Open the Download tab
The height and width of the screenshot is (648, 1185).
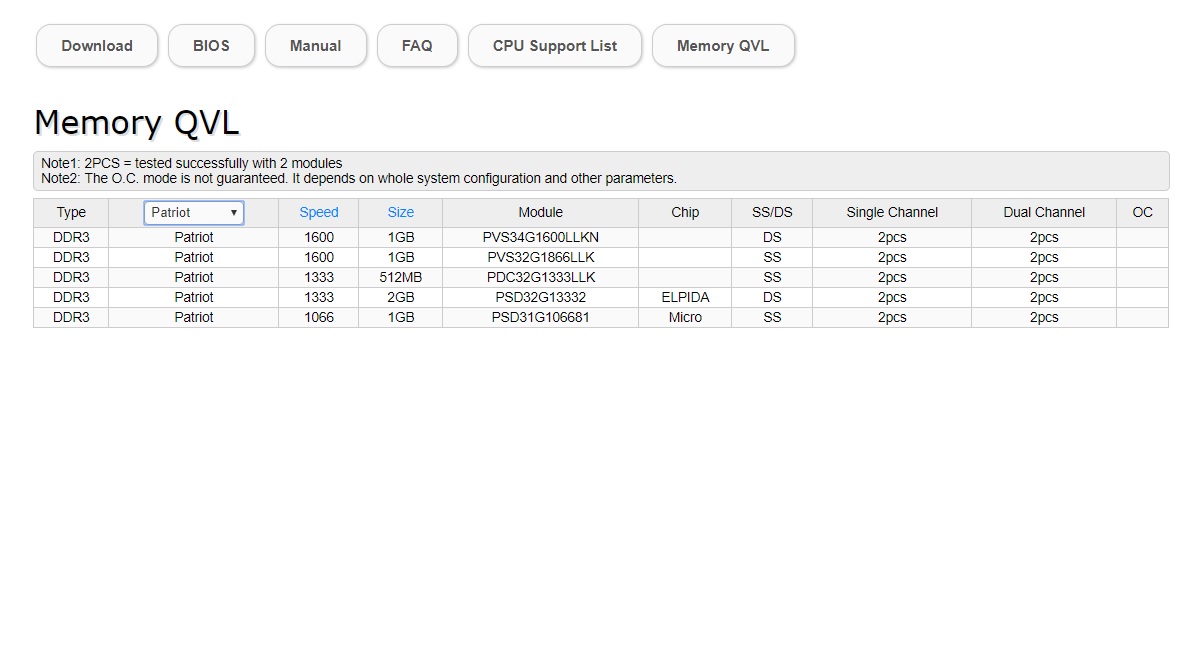pyautogui.click(x=97, y=46)
